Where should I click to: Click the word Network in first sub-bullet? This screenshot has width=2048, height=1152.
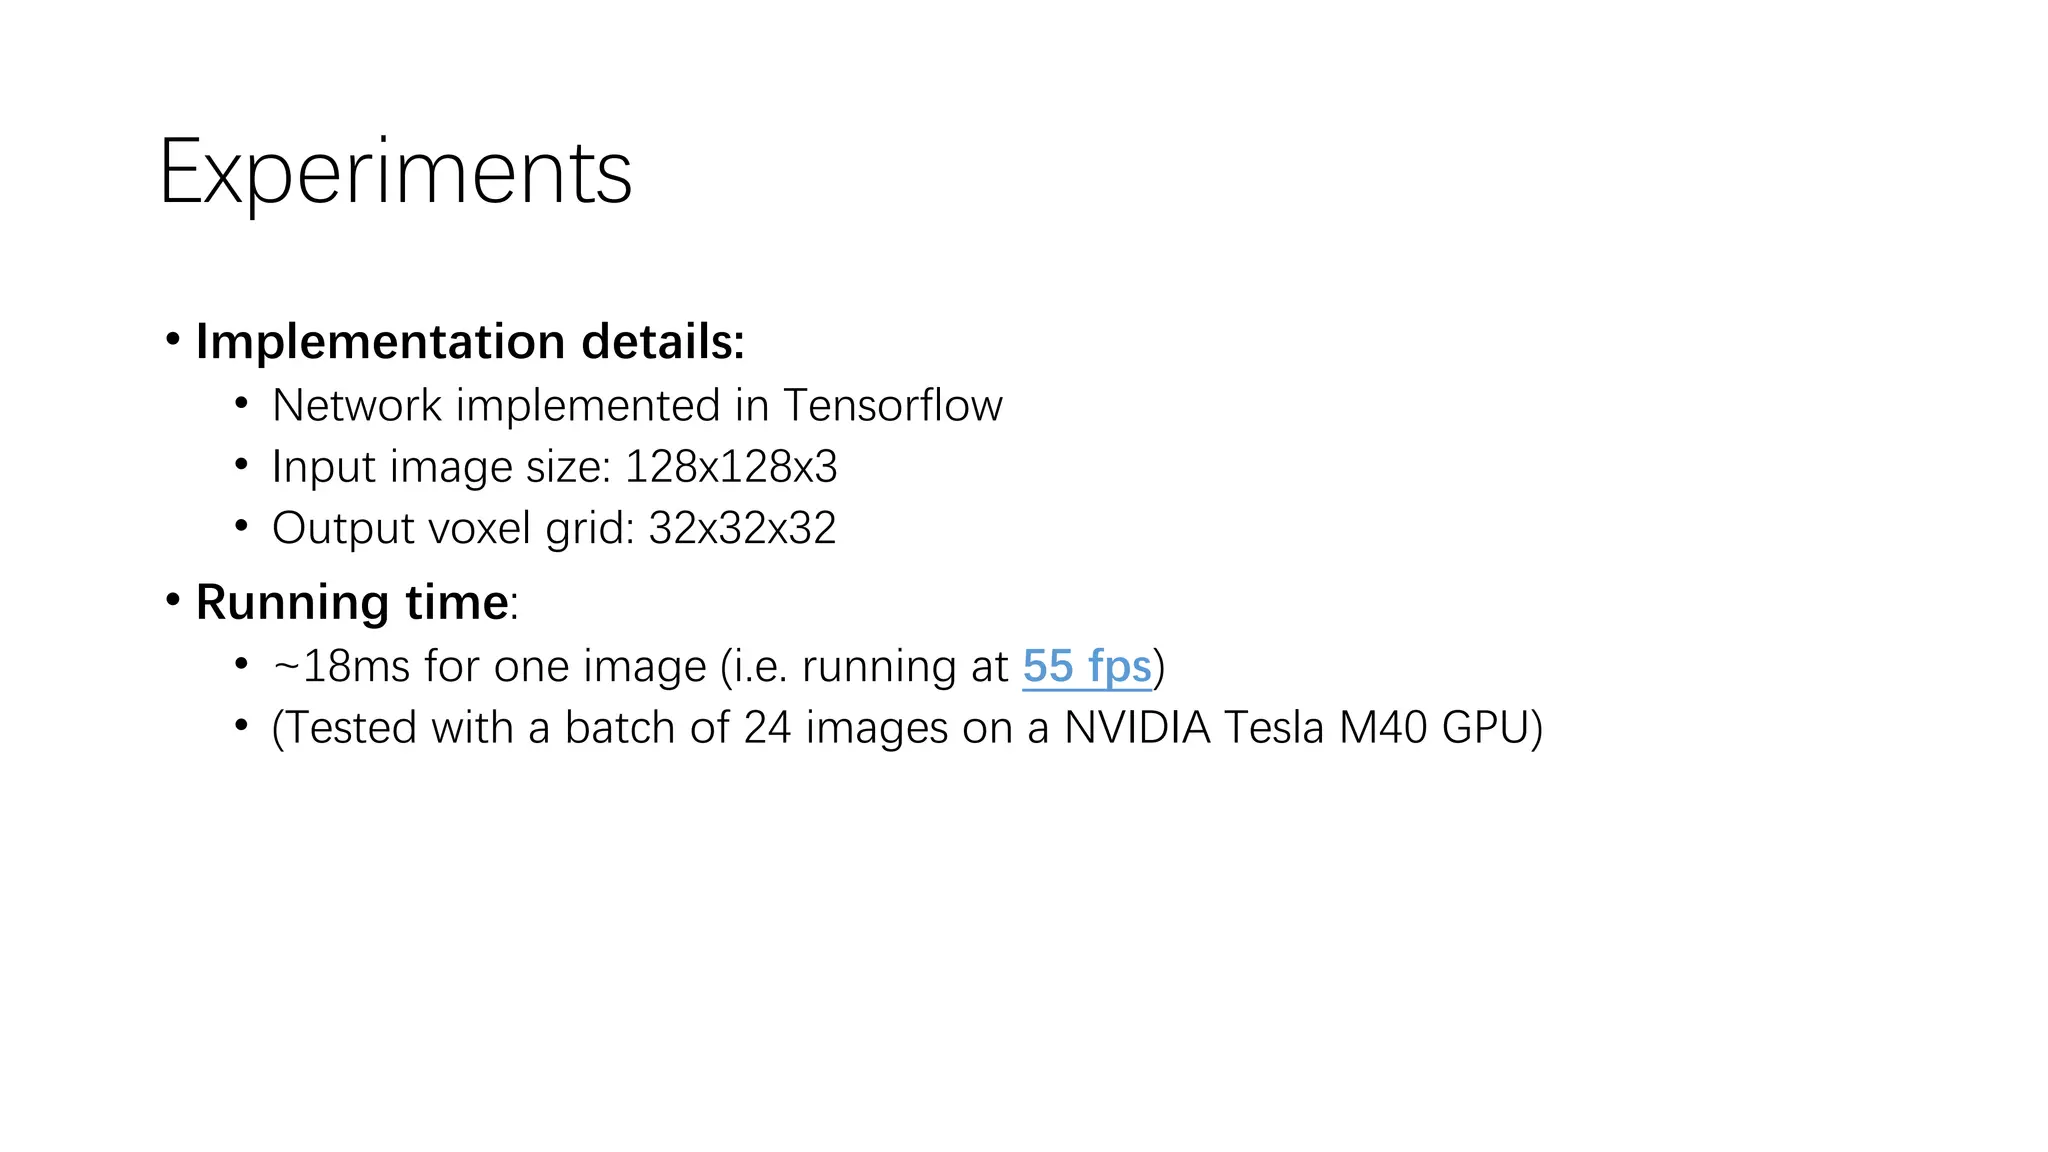(356, 406)
